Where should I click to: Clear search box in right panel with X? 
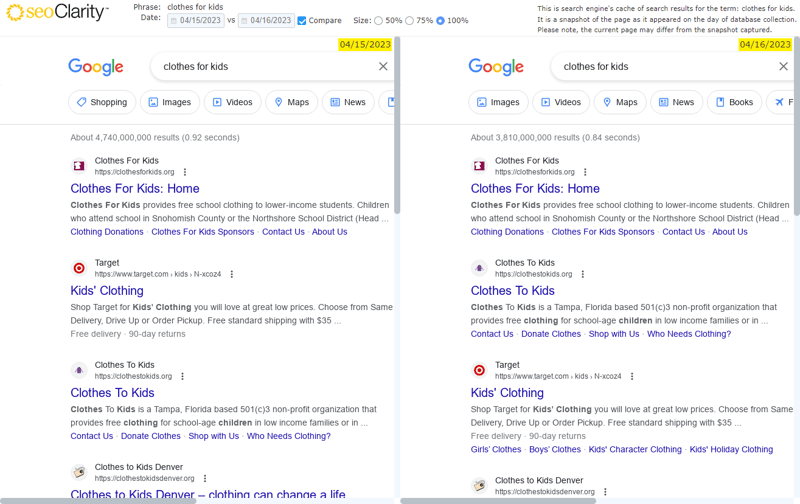click(x=783, y=66)
